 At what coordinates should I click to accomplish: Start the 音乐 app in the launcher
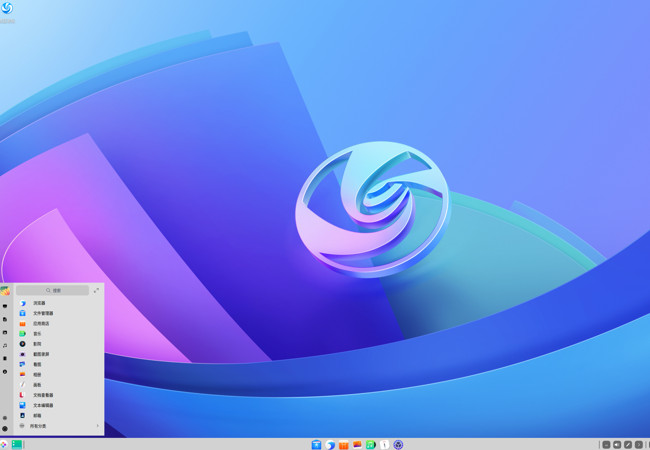pyautogui.click(x=58, y=334)
